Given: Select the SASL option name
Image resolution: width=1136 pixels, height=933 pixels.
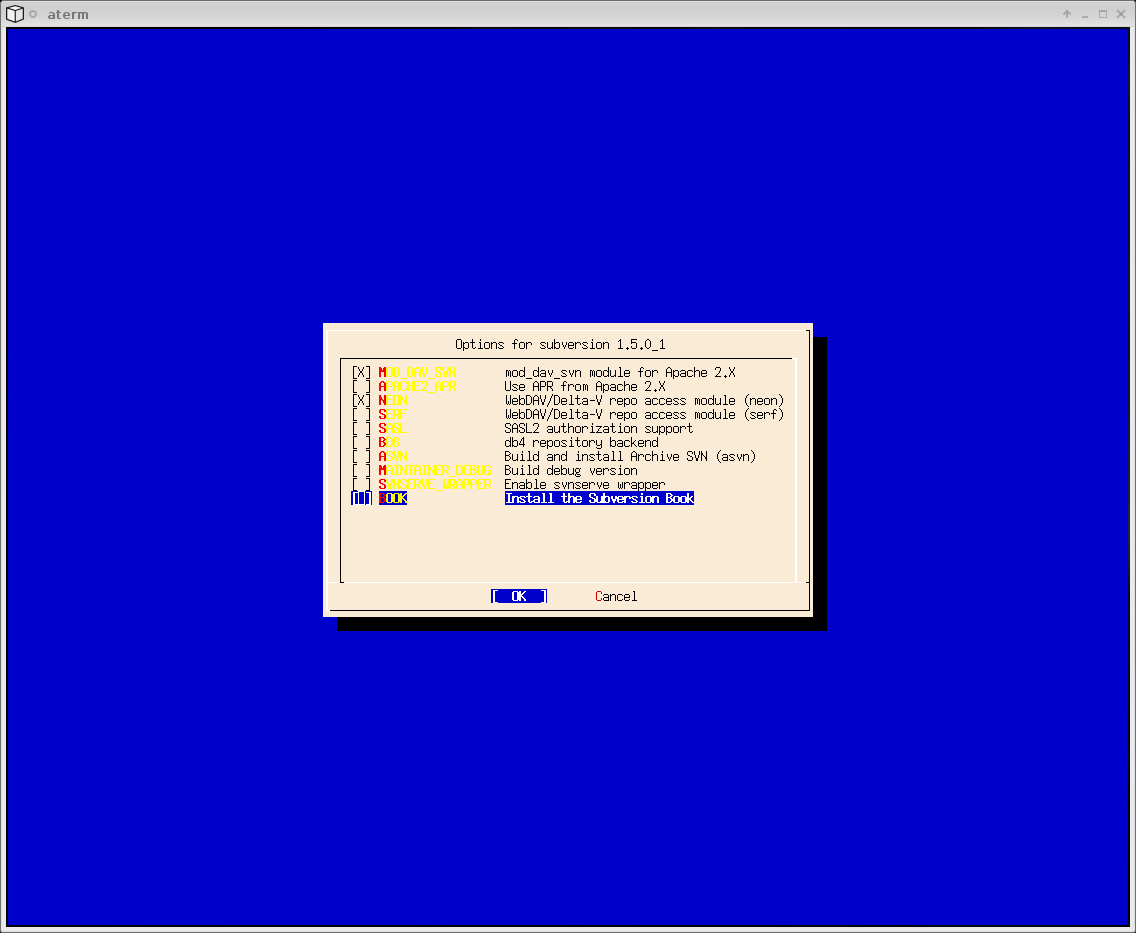Looking at the screenshot, I should coord(392,429).
